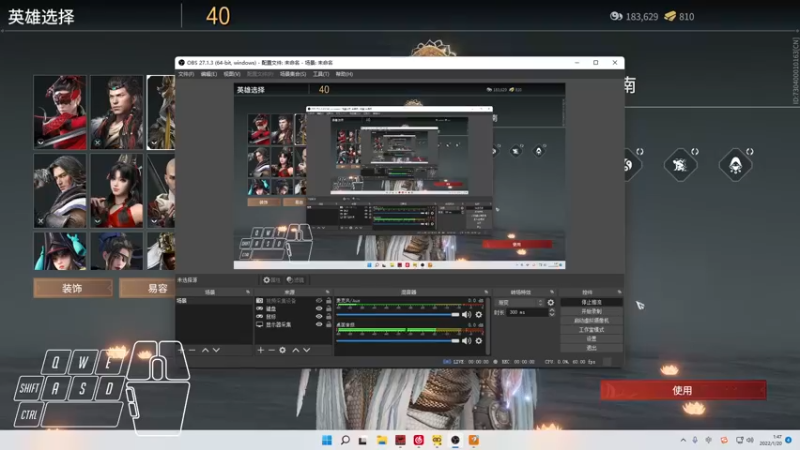
Task: Switch to OBS Studio taskbar icon
Action: tap(455, 440)
